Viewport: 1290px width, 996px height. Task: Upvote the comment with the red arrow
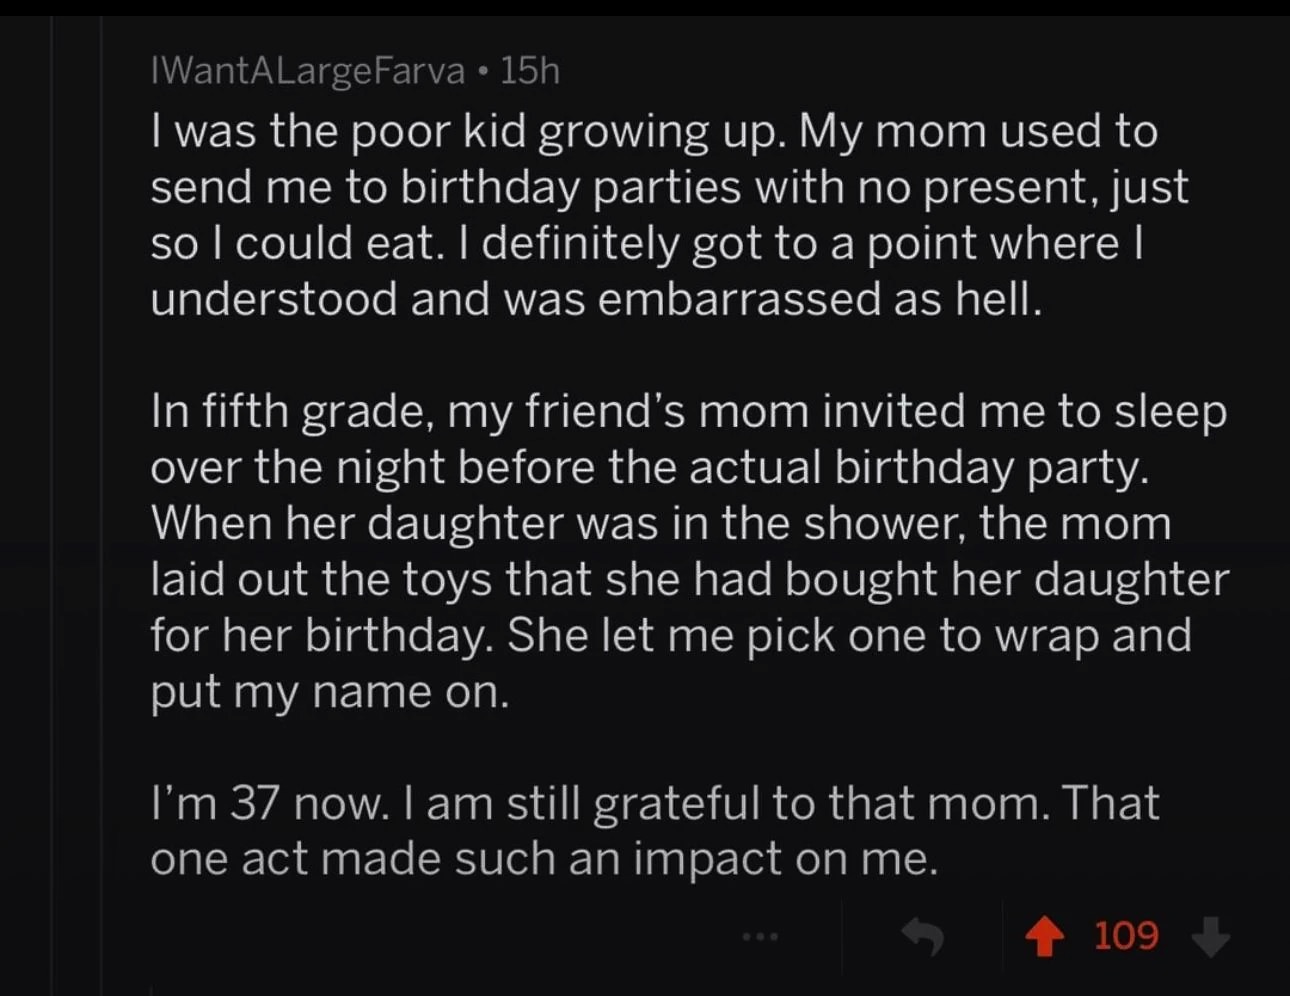[1045, 938]
